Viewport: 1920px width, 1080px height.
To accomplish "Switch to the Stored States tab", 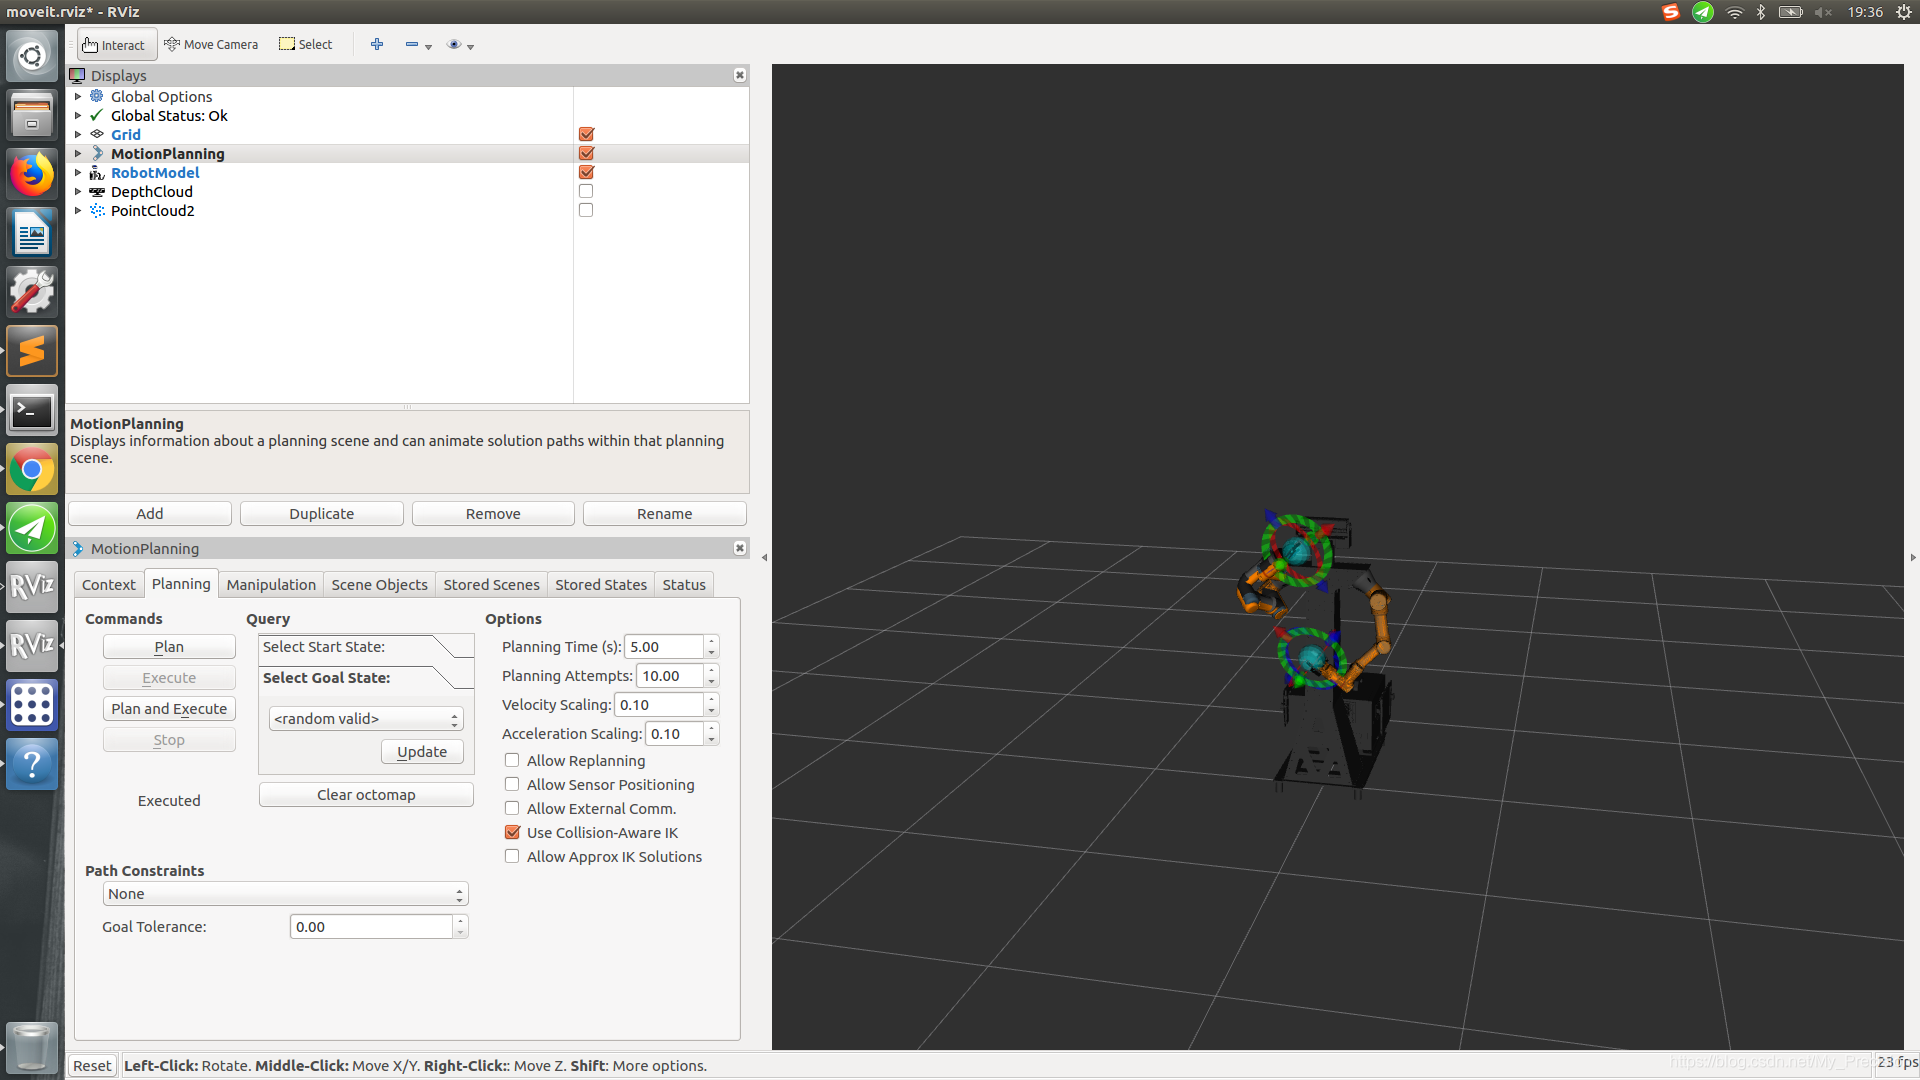I will click(599, 584).
